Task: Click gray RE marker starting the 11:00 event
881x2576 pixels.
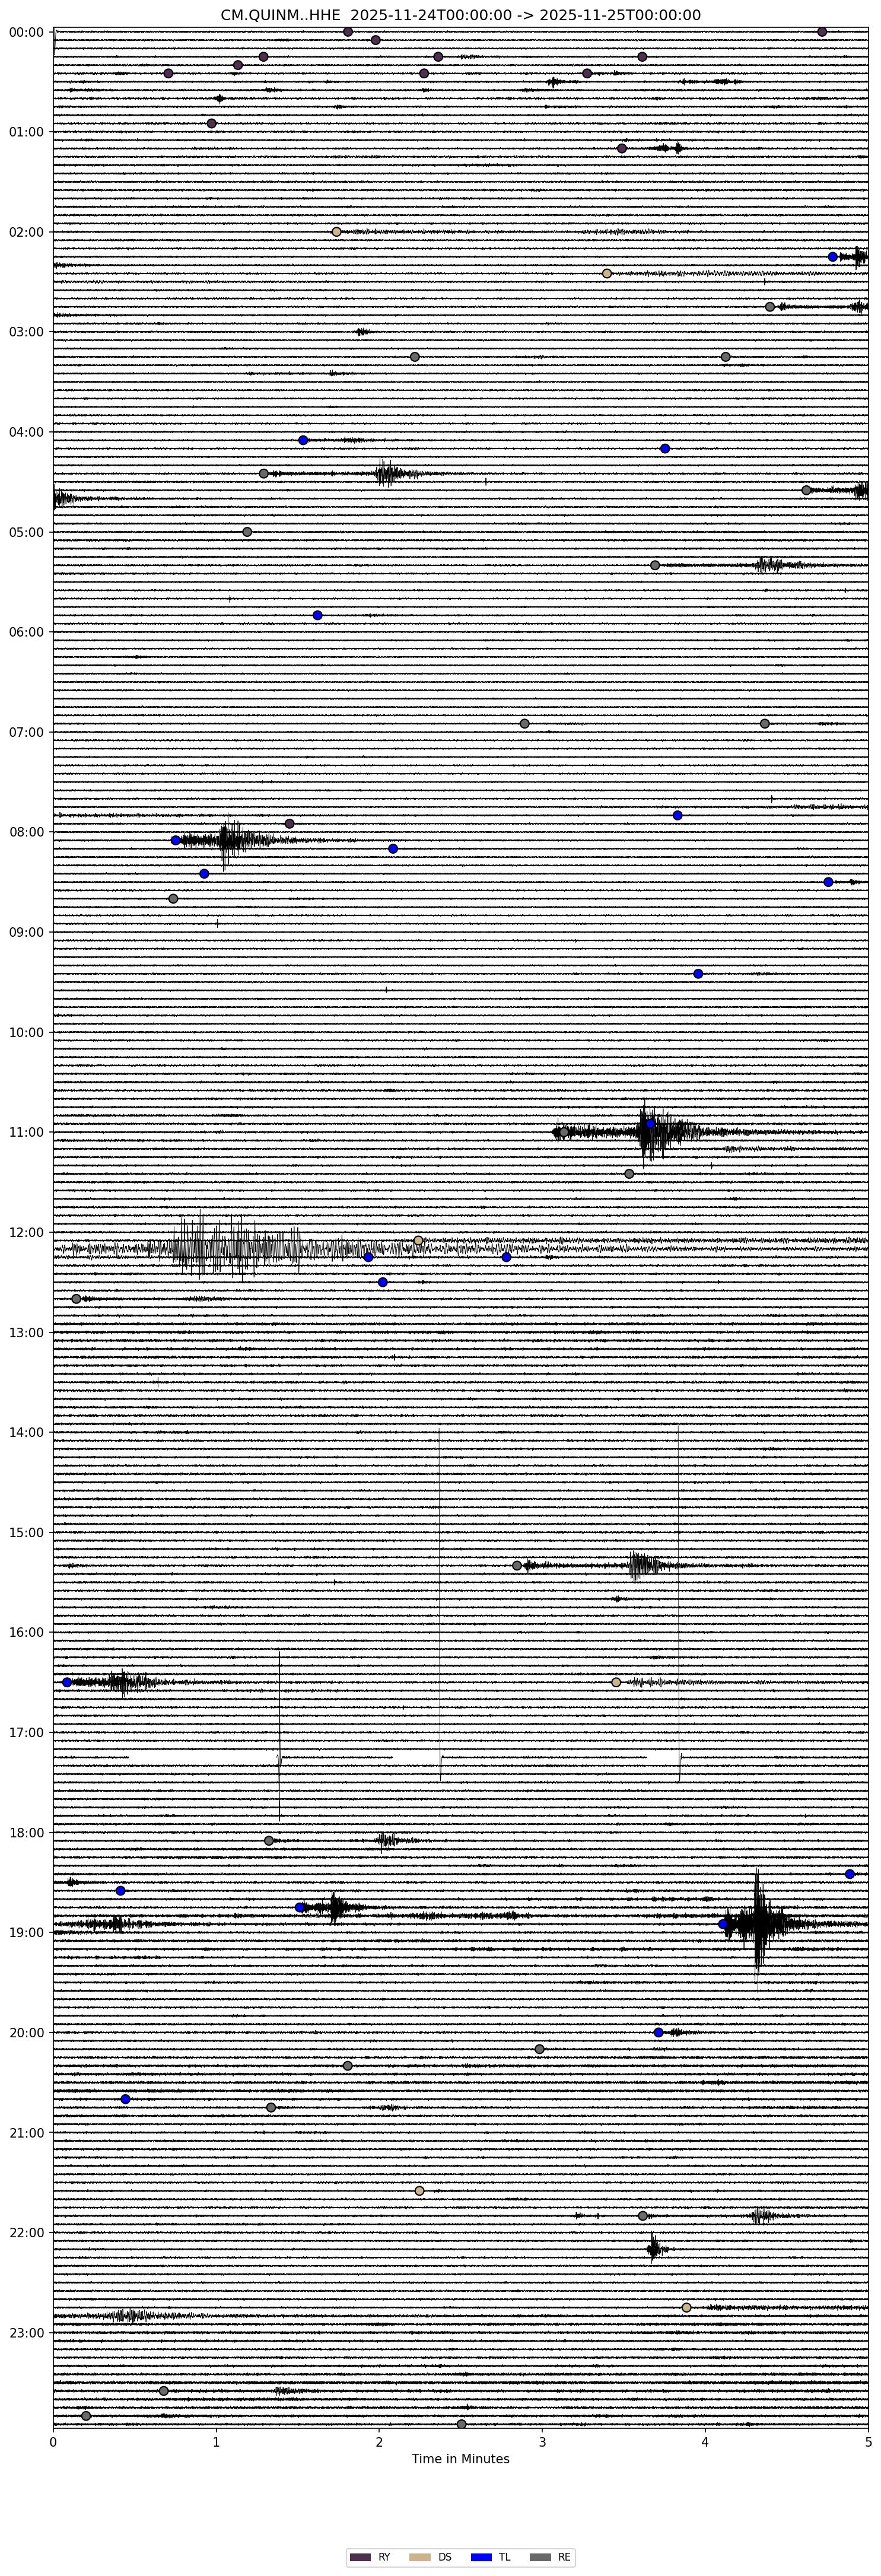Action: pyautogui.click(x=564, y=1132)
